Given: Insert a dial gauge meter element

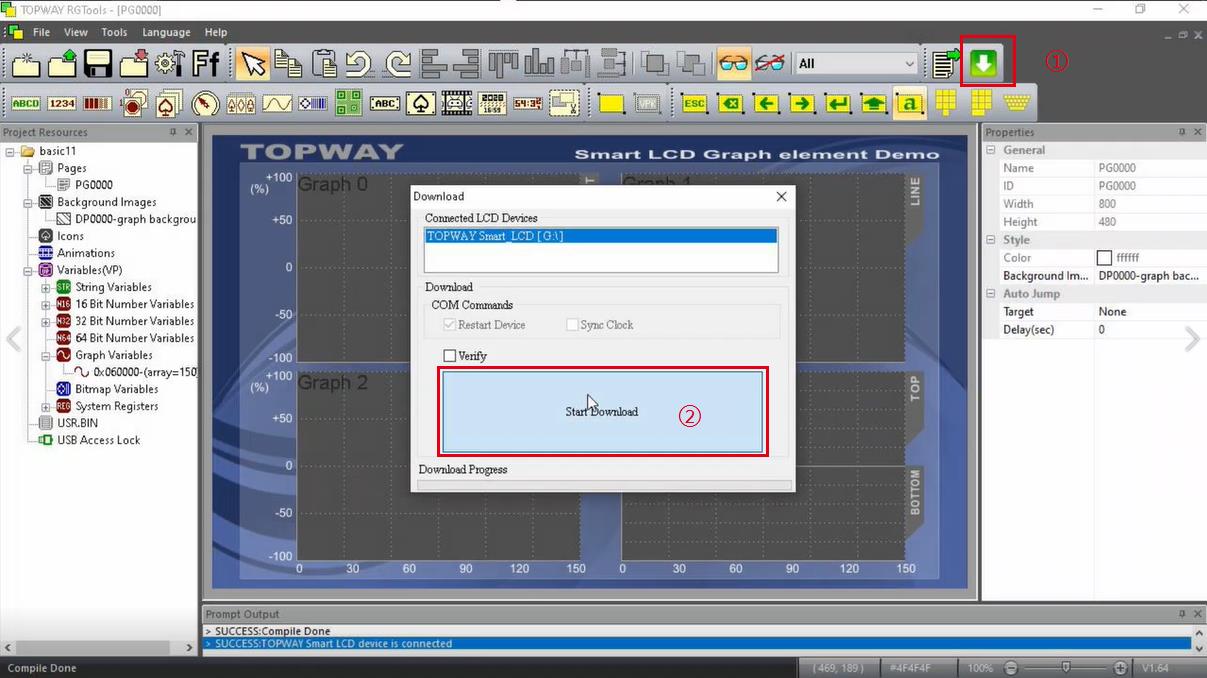Looking at the screenshot, I should 206,103.
